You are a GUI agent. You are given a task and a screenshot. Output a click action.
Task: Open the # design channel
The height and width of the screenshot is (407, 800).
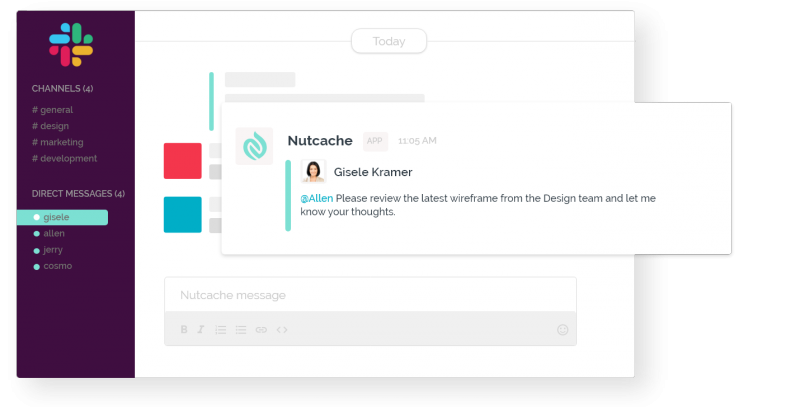pyautogui.click(x=50, y=126)
